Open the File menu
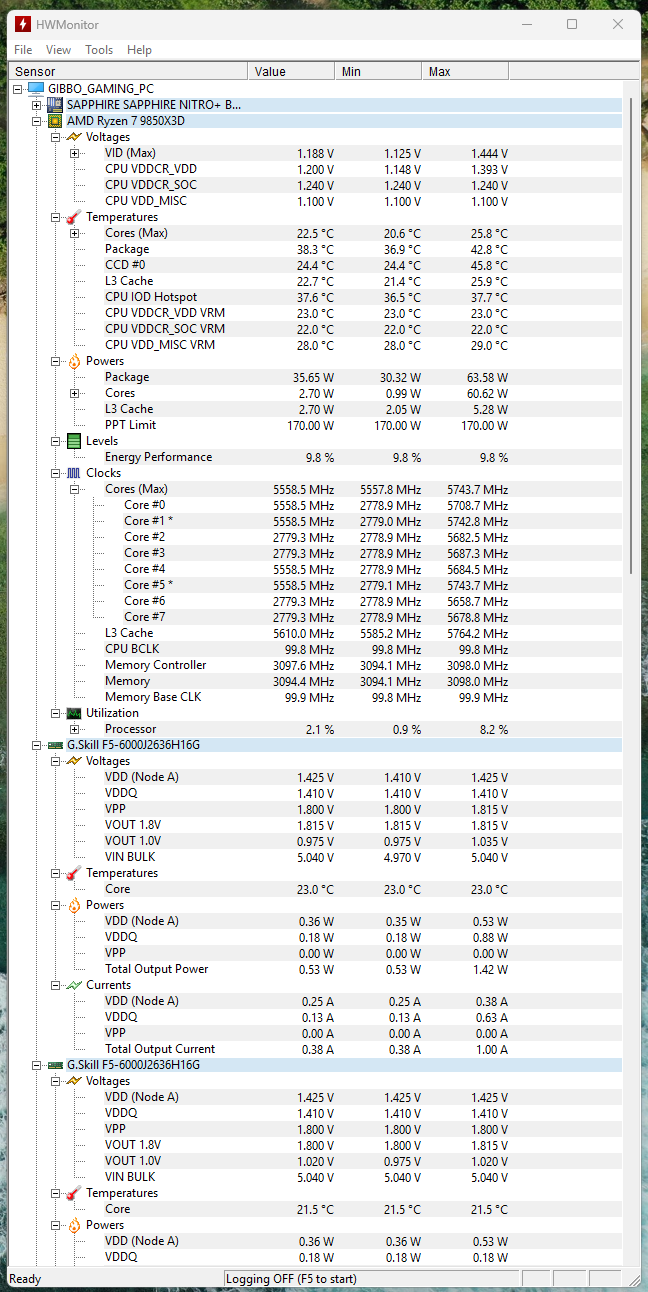The height and width of the screenshot is (1292, 648). click(23, 50)
